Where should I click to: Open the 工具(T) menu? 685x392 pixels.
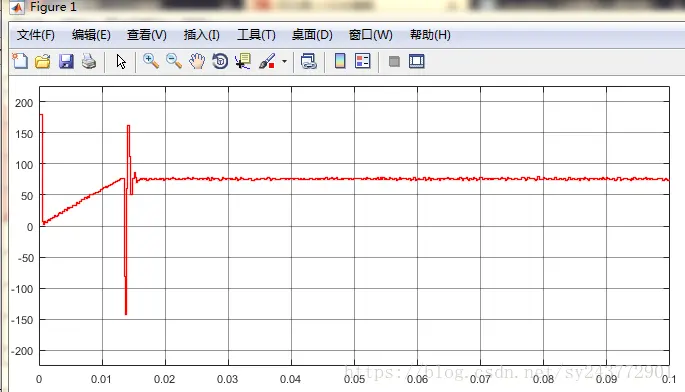256,35
